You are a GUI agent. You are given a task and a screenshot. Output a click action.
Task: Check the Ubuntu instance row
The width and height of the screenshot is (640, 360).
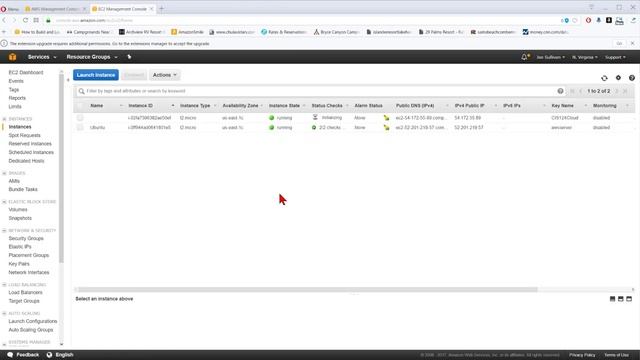point(80,127)
